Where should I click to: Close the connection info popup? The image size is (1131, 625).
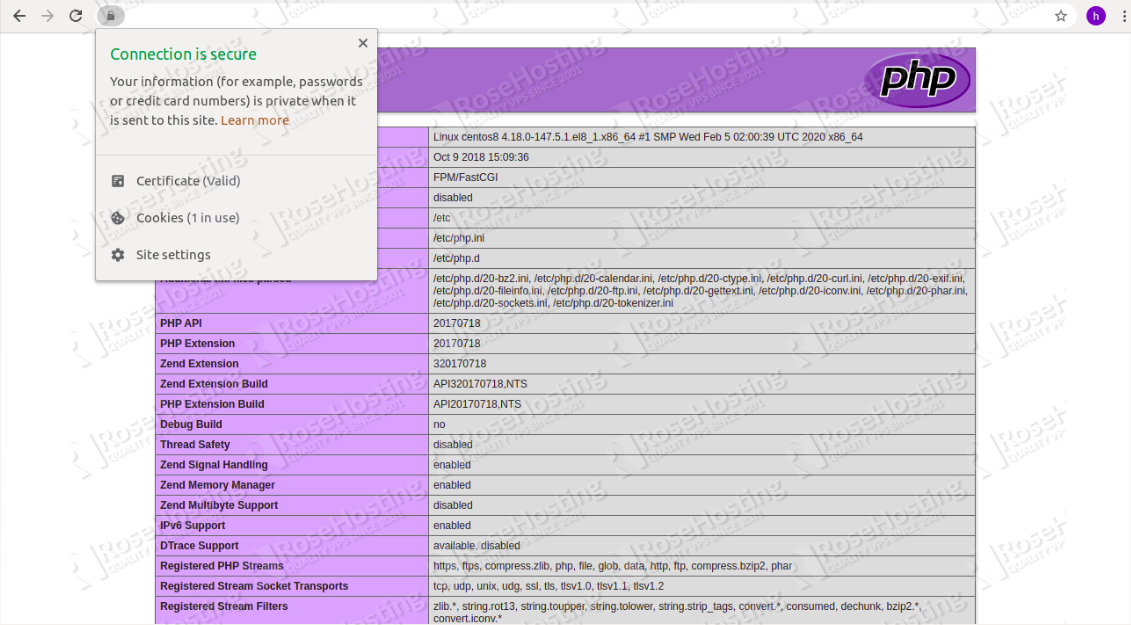(363, 43)
